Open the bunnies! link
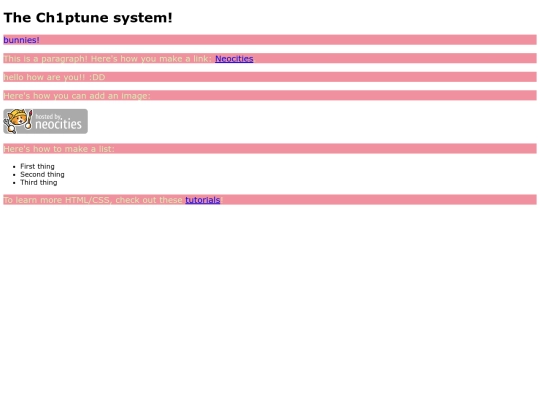Image resolution: width=540 pixels, height=405 pixels. point(21,40)
